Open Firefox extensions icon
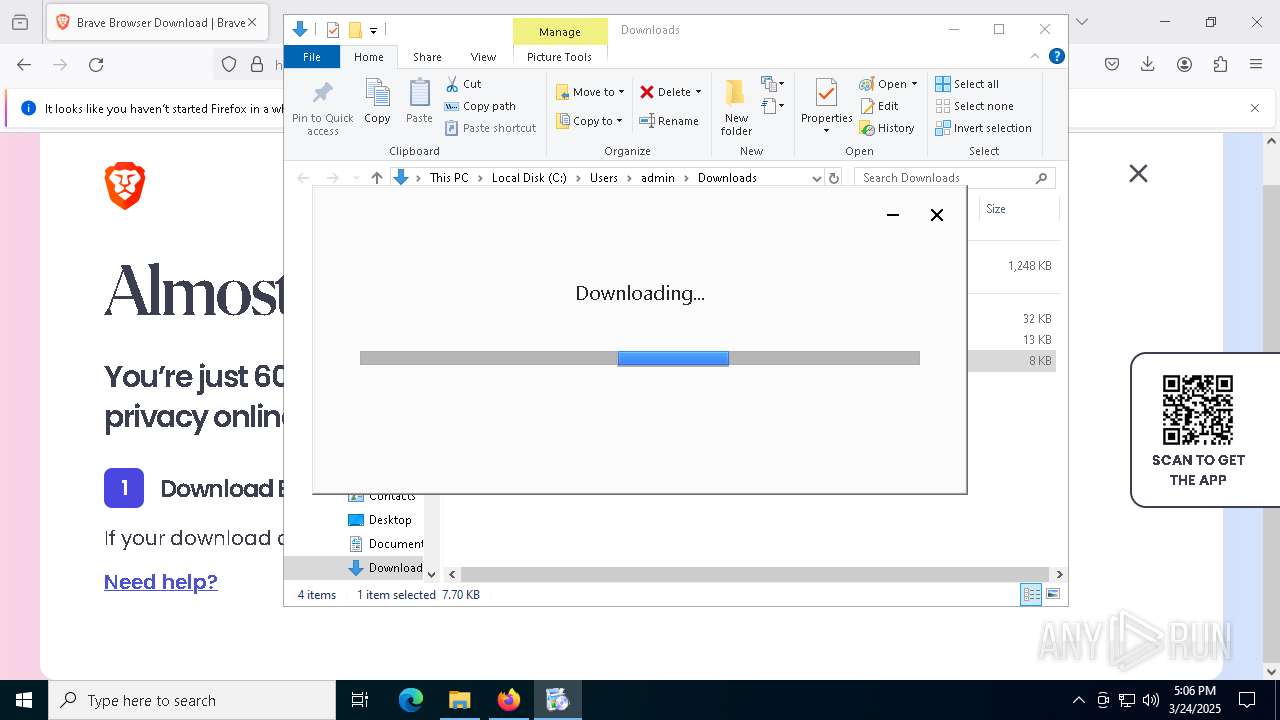This screenshot has width=1280, height=720. pos(1220,65)
